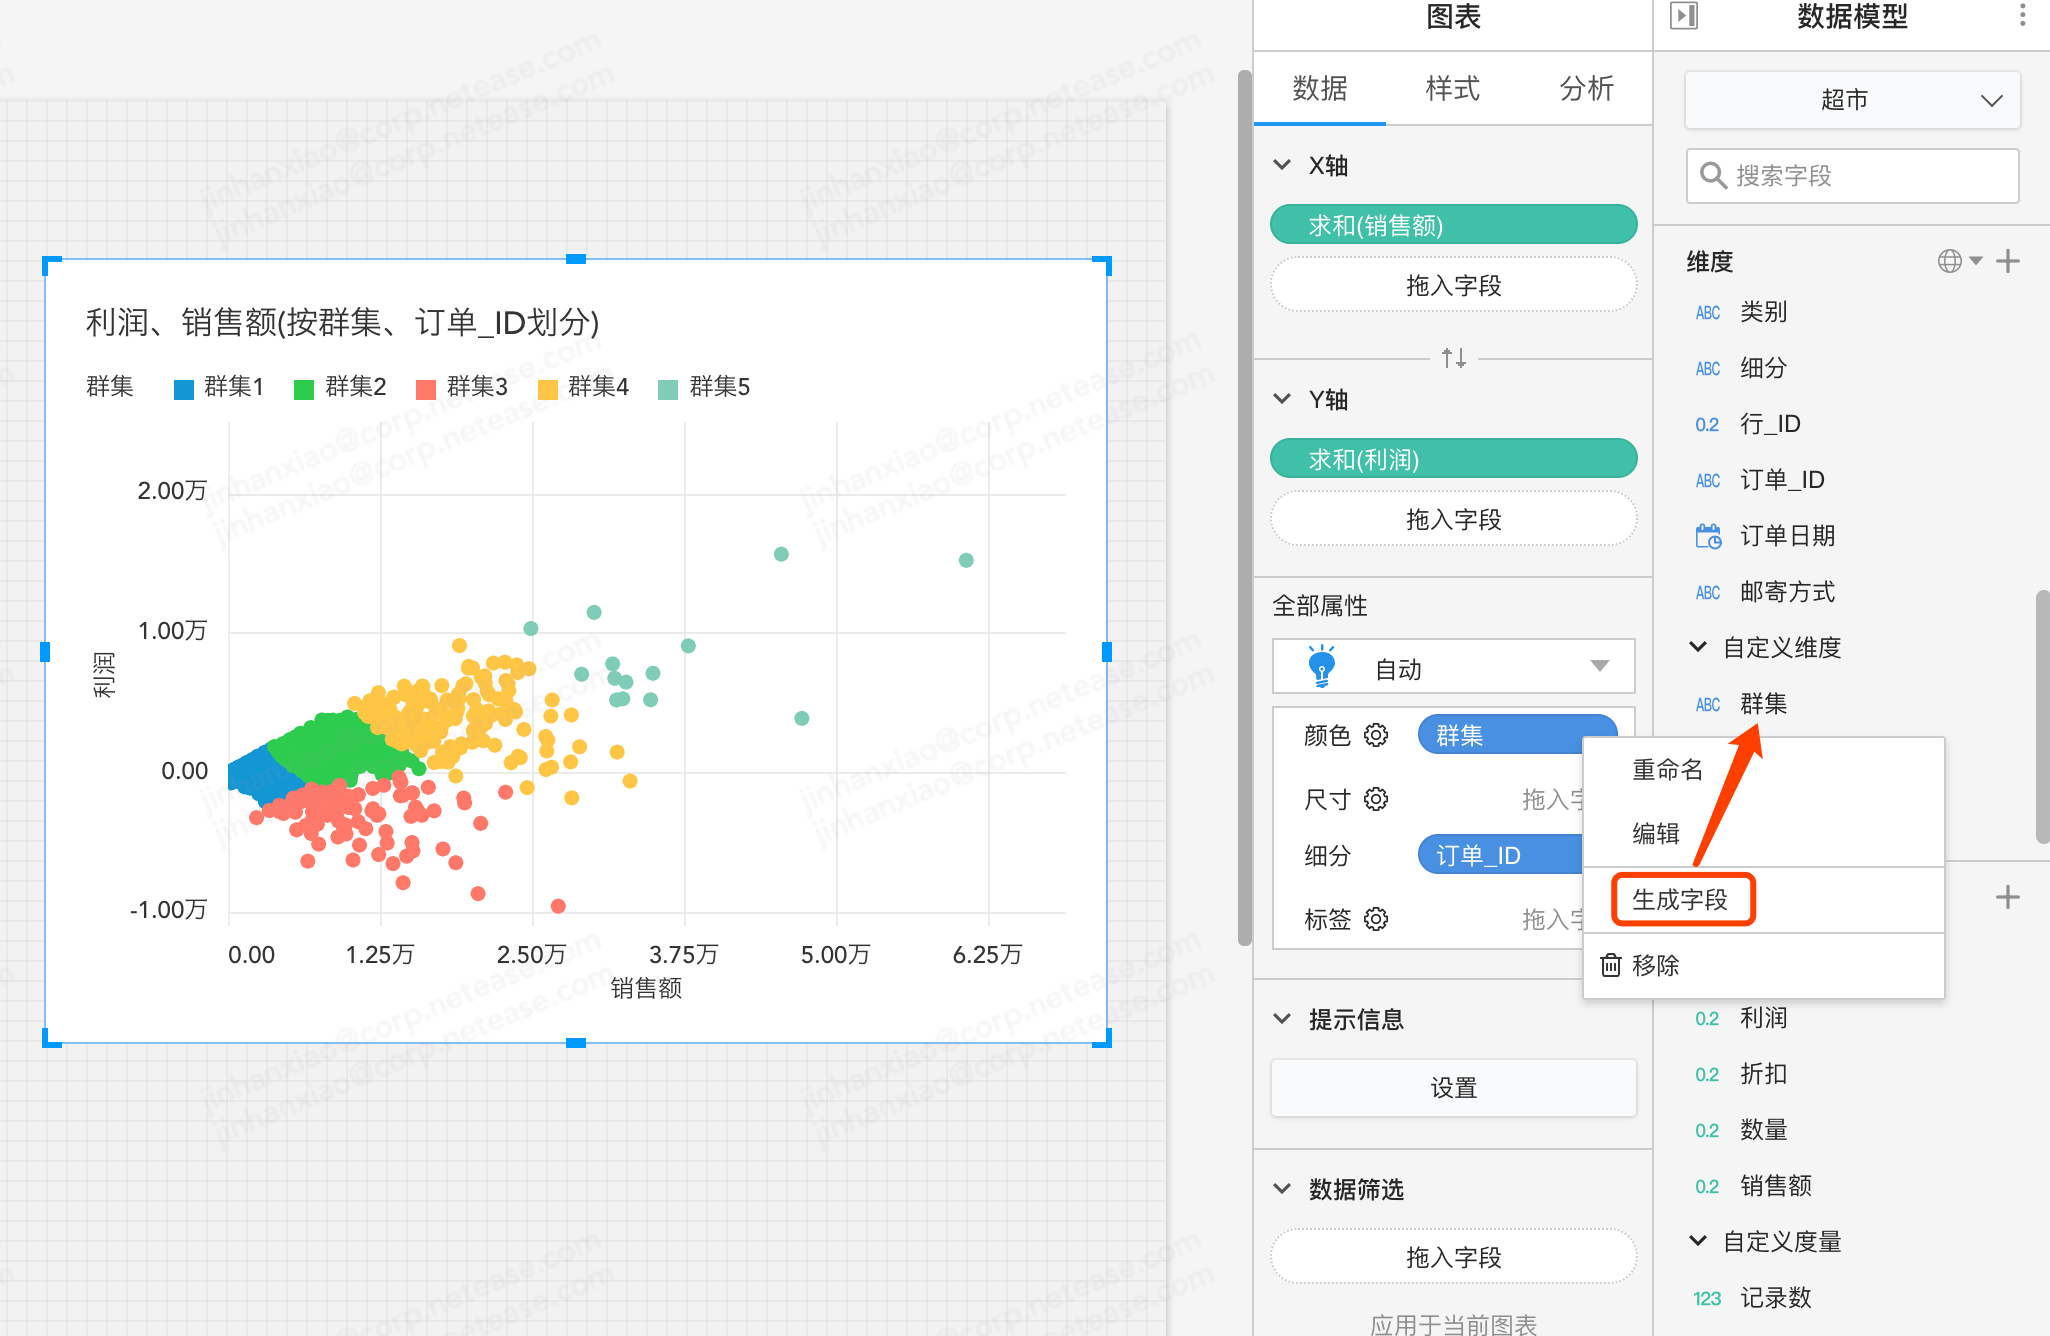The width and height of the screenshot is (2050, 1336).
Task: Click the swap X/Y axis arrows icon
Action: [x=1453, y=357]
